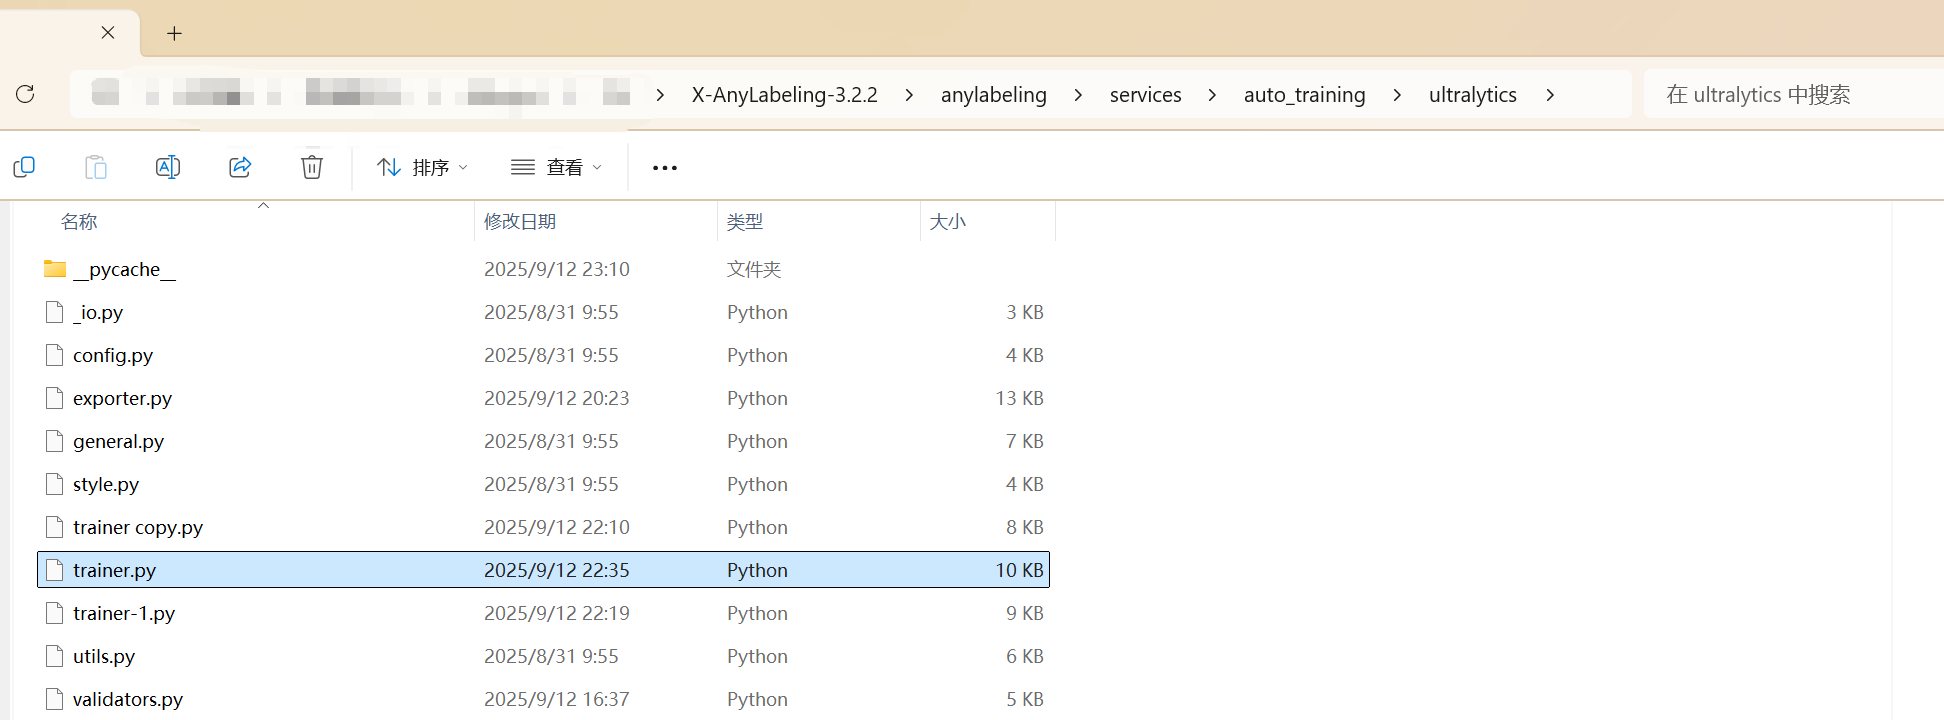Click the general.py file name
The height and width of the screenshot is (720, 1944).
(118, 442)
